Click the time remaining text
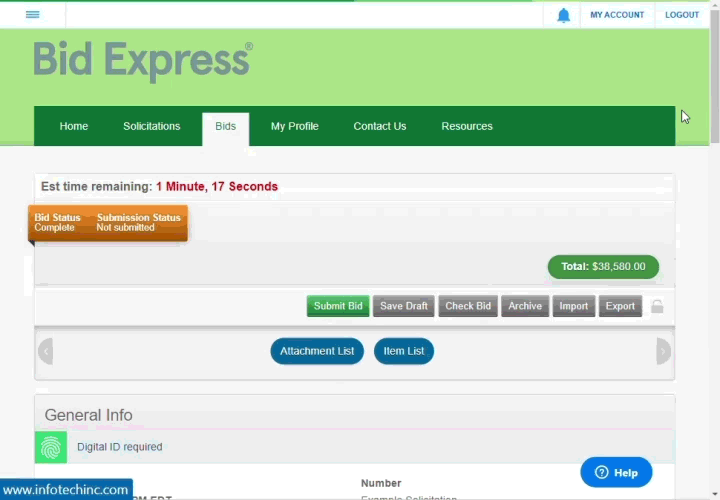Viewport: 720px width, 500px height. (159, 186)
